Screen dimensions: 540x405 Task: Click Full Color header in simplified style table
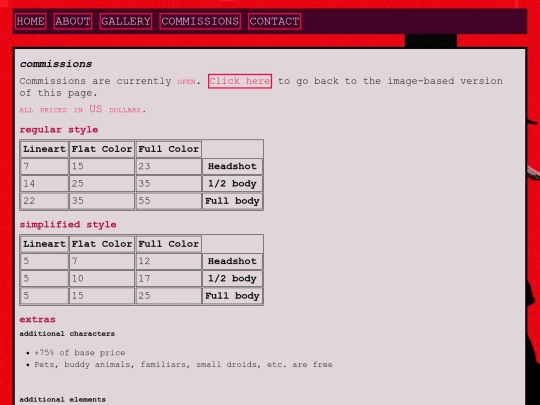pos(169,244)
